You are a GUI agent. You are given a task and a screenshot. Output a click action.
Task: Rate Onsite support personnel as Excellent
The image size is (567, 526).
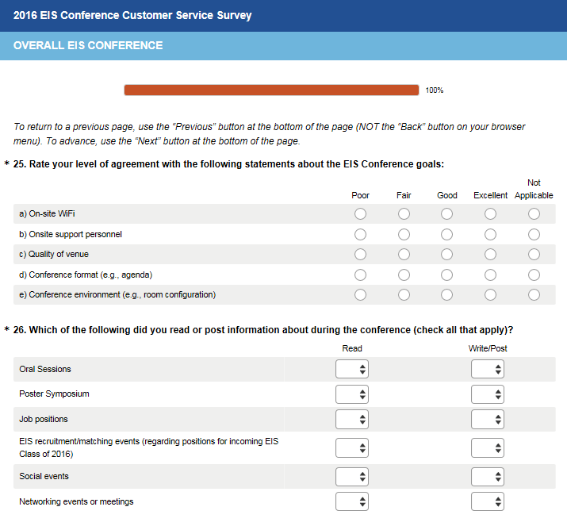[x=490, y=235]
